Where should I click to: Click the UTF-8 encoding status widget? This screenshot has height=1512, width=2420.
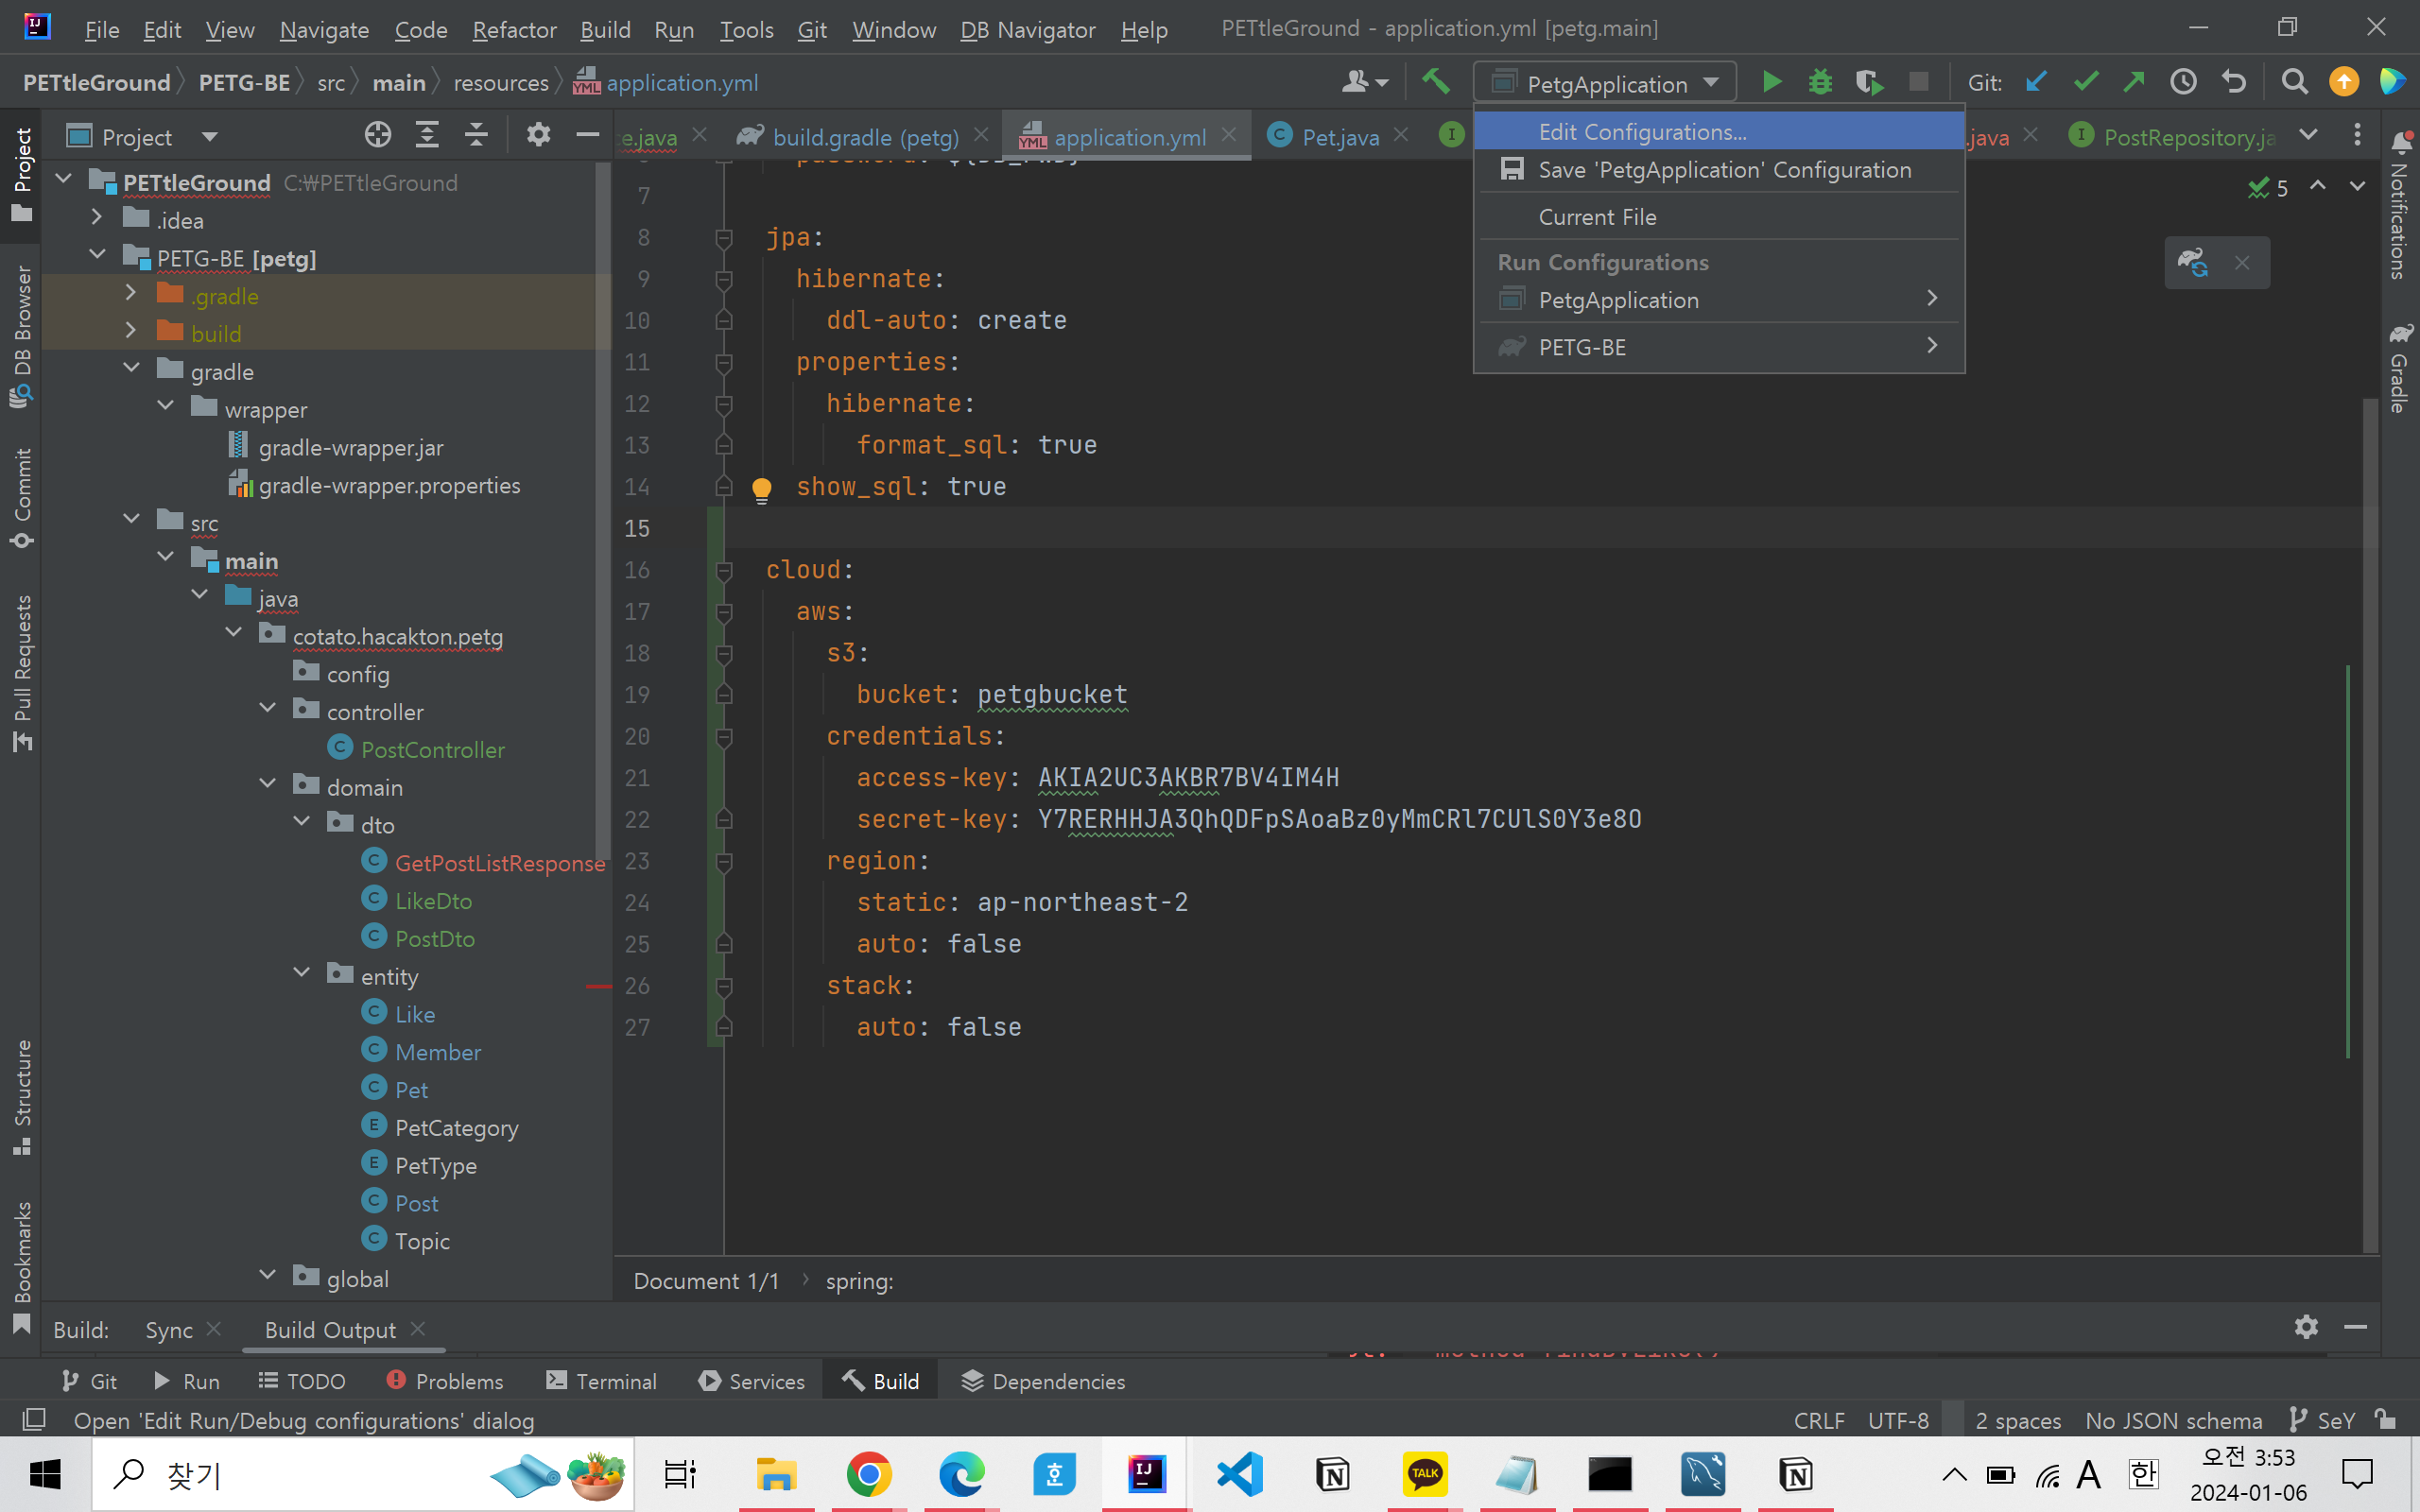click(1897, 1420)
